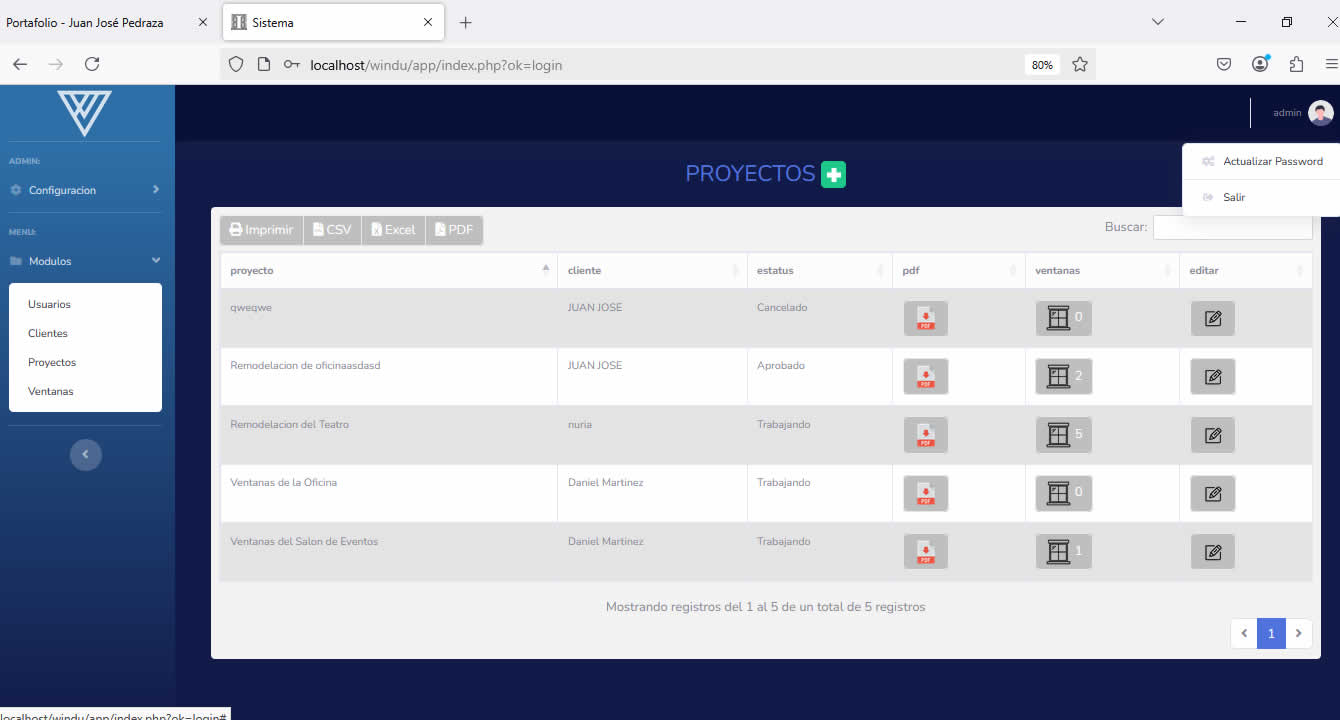The image size is (1340, 720).
Task: Expand the Configuracion sidebar menu
Action: click(x=85, y=190)
